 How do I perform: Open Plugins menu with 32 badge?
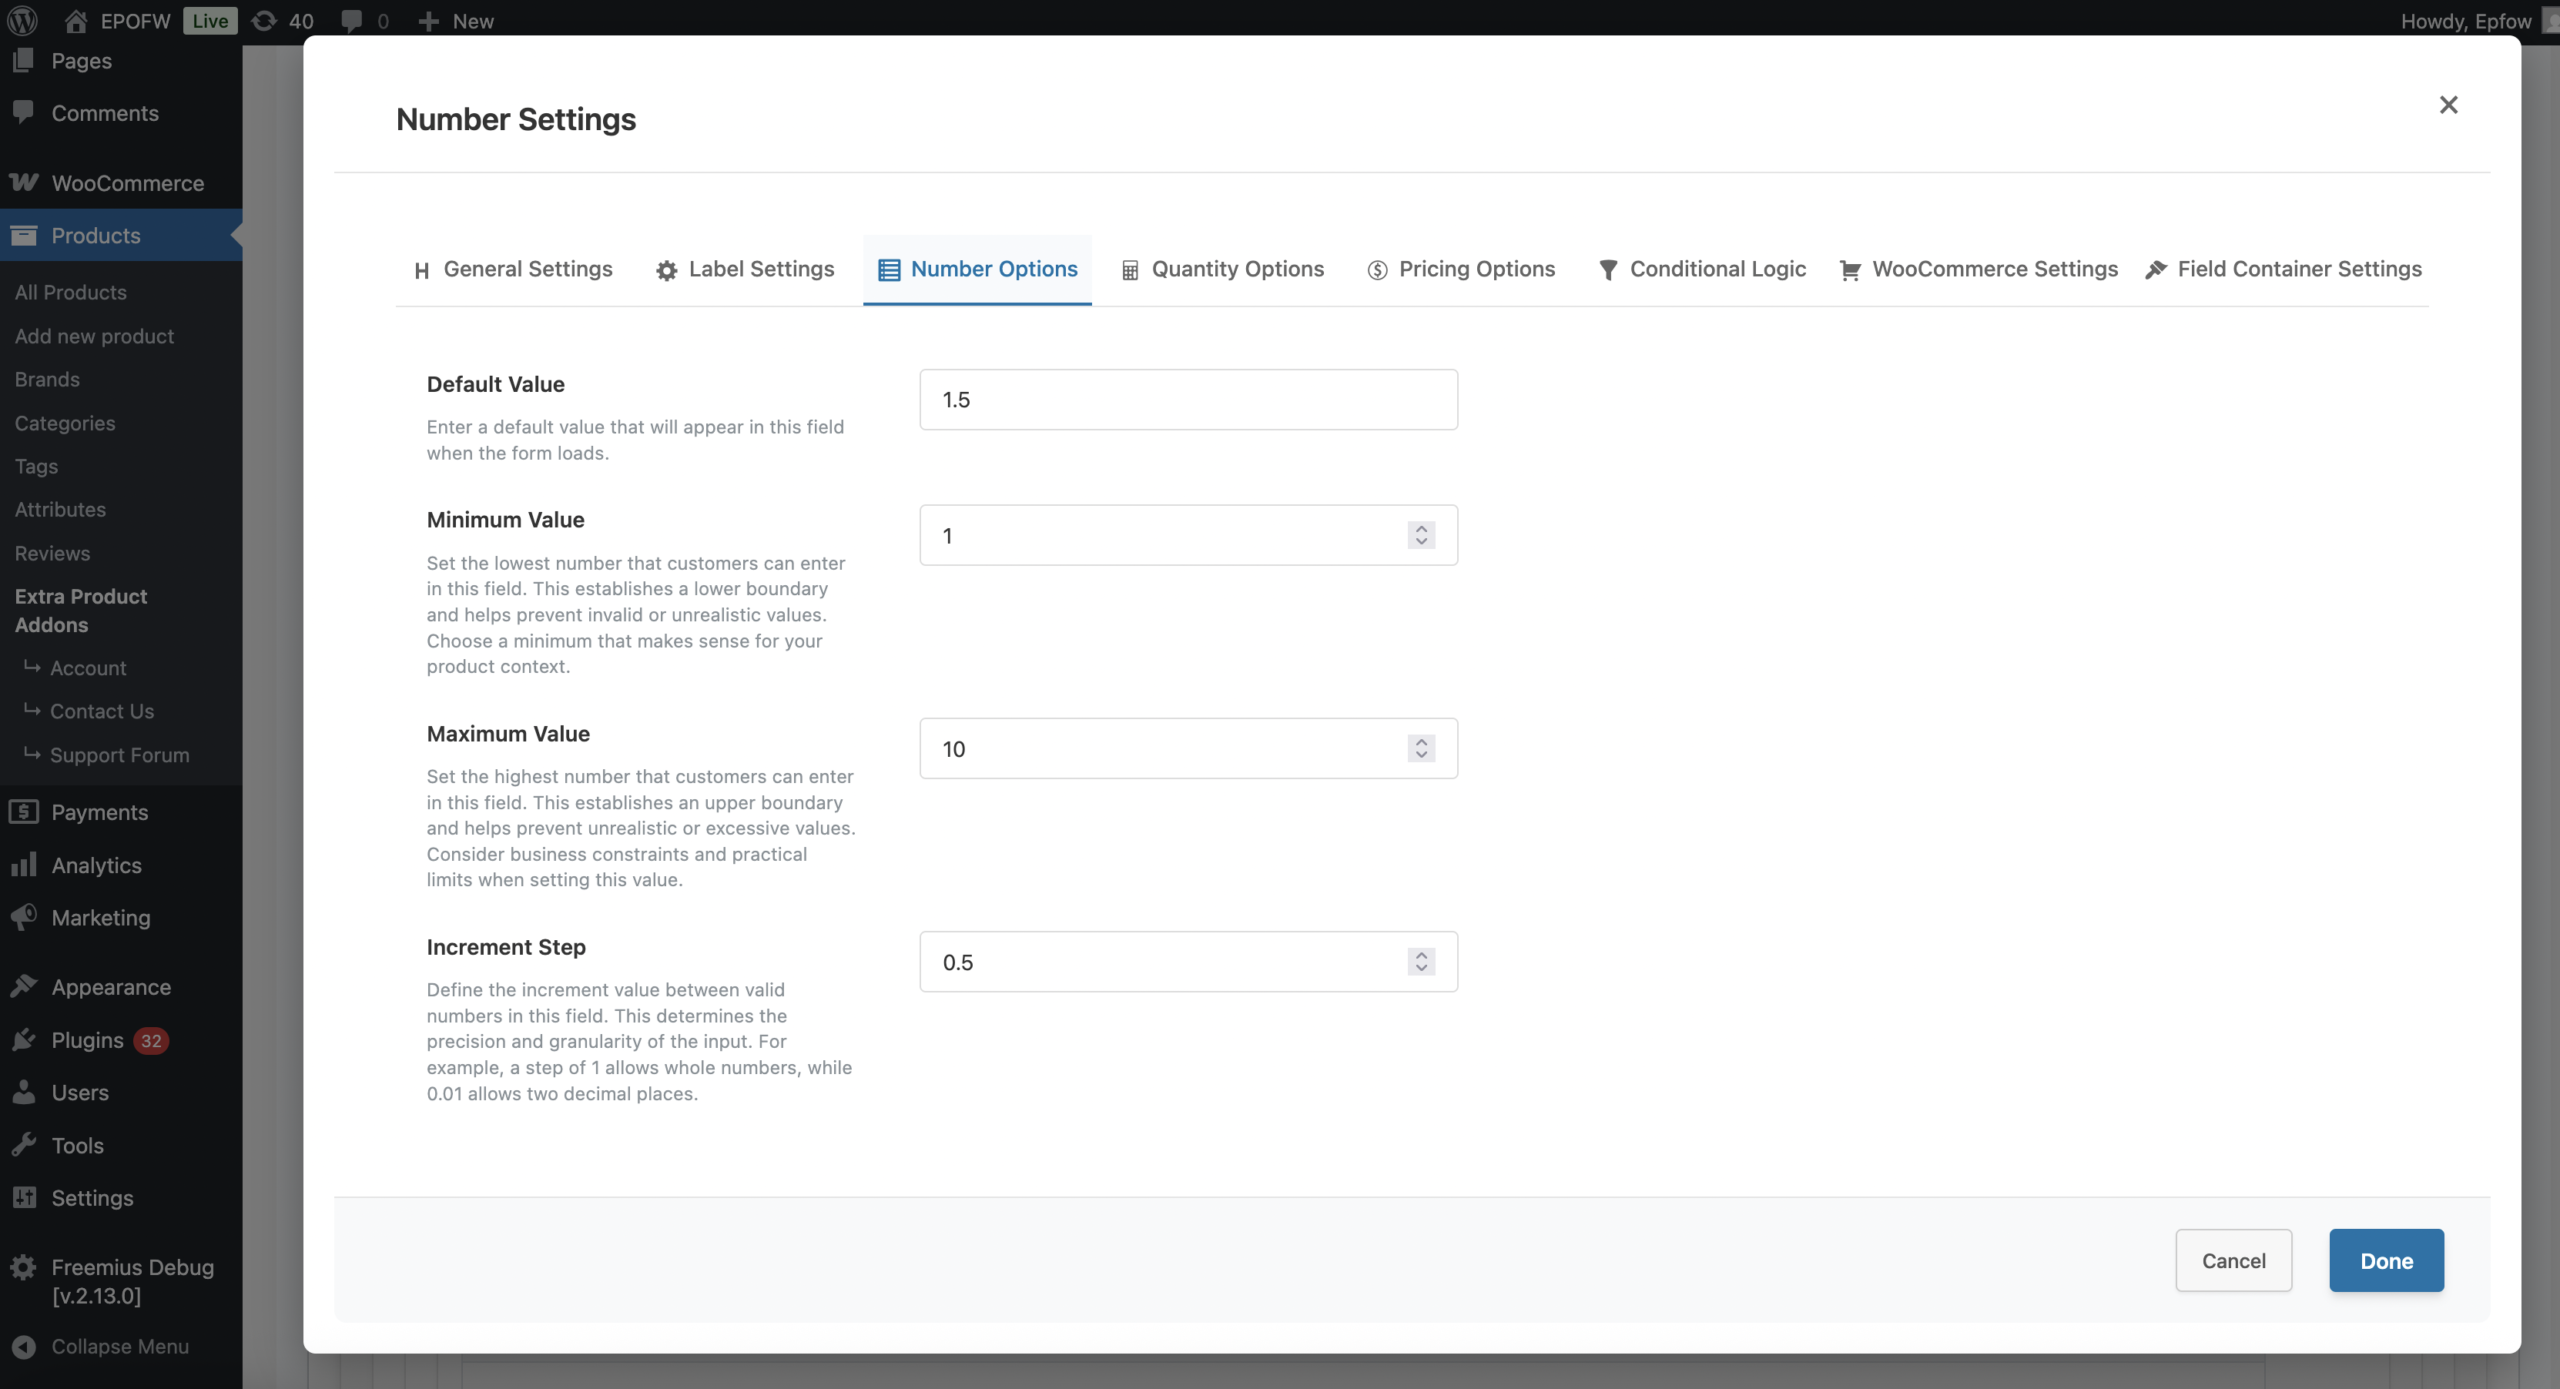[88, 1040]
